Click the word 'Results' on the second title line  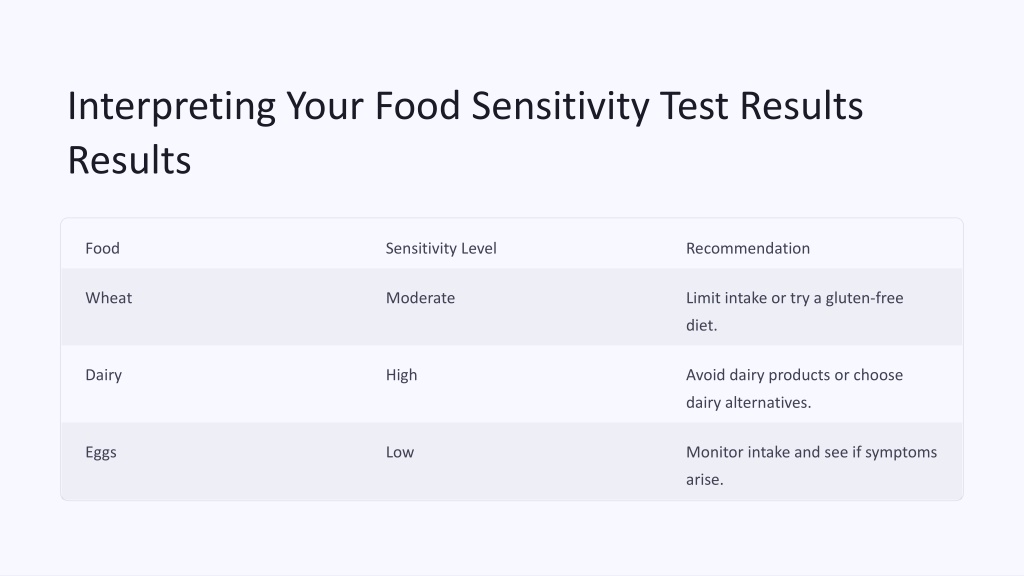[x=129, y=160]
